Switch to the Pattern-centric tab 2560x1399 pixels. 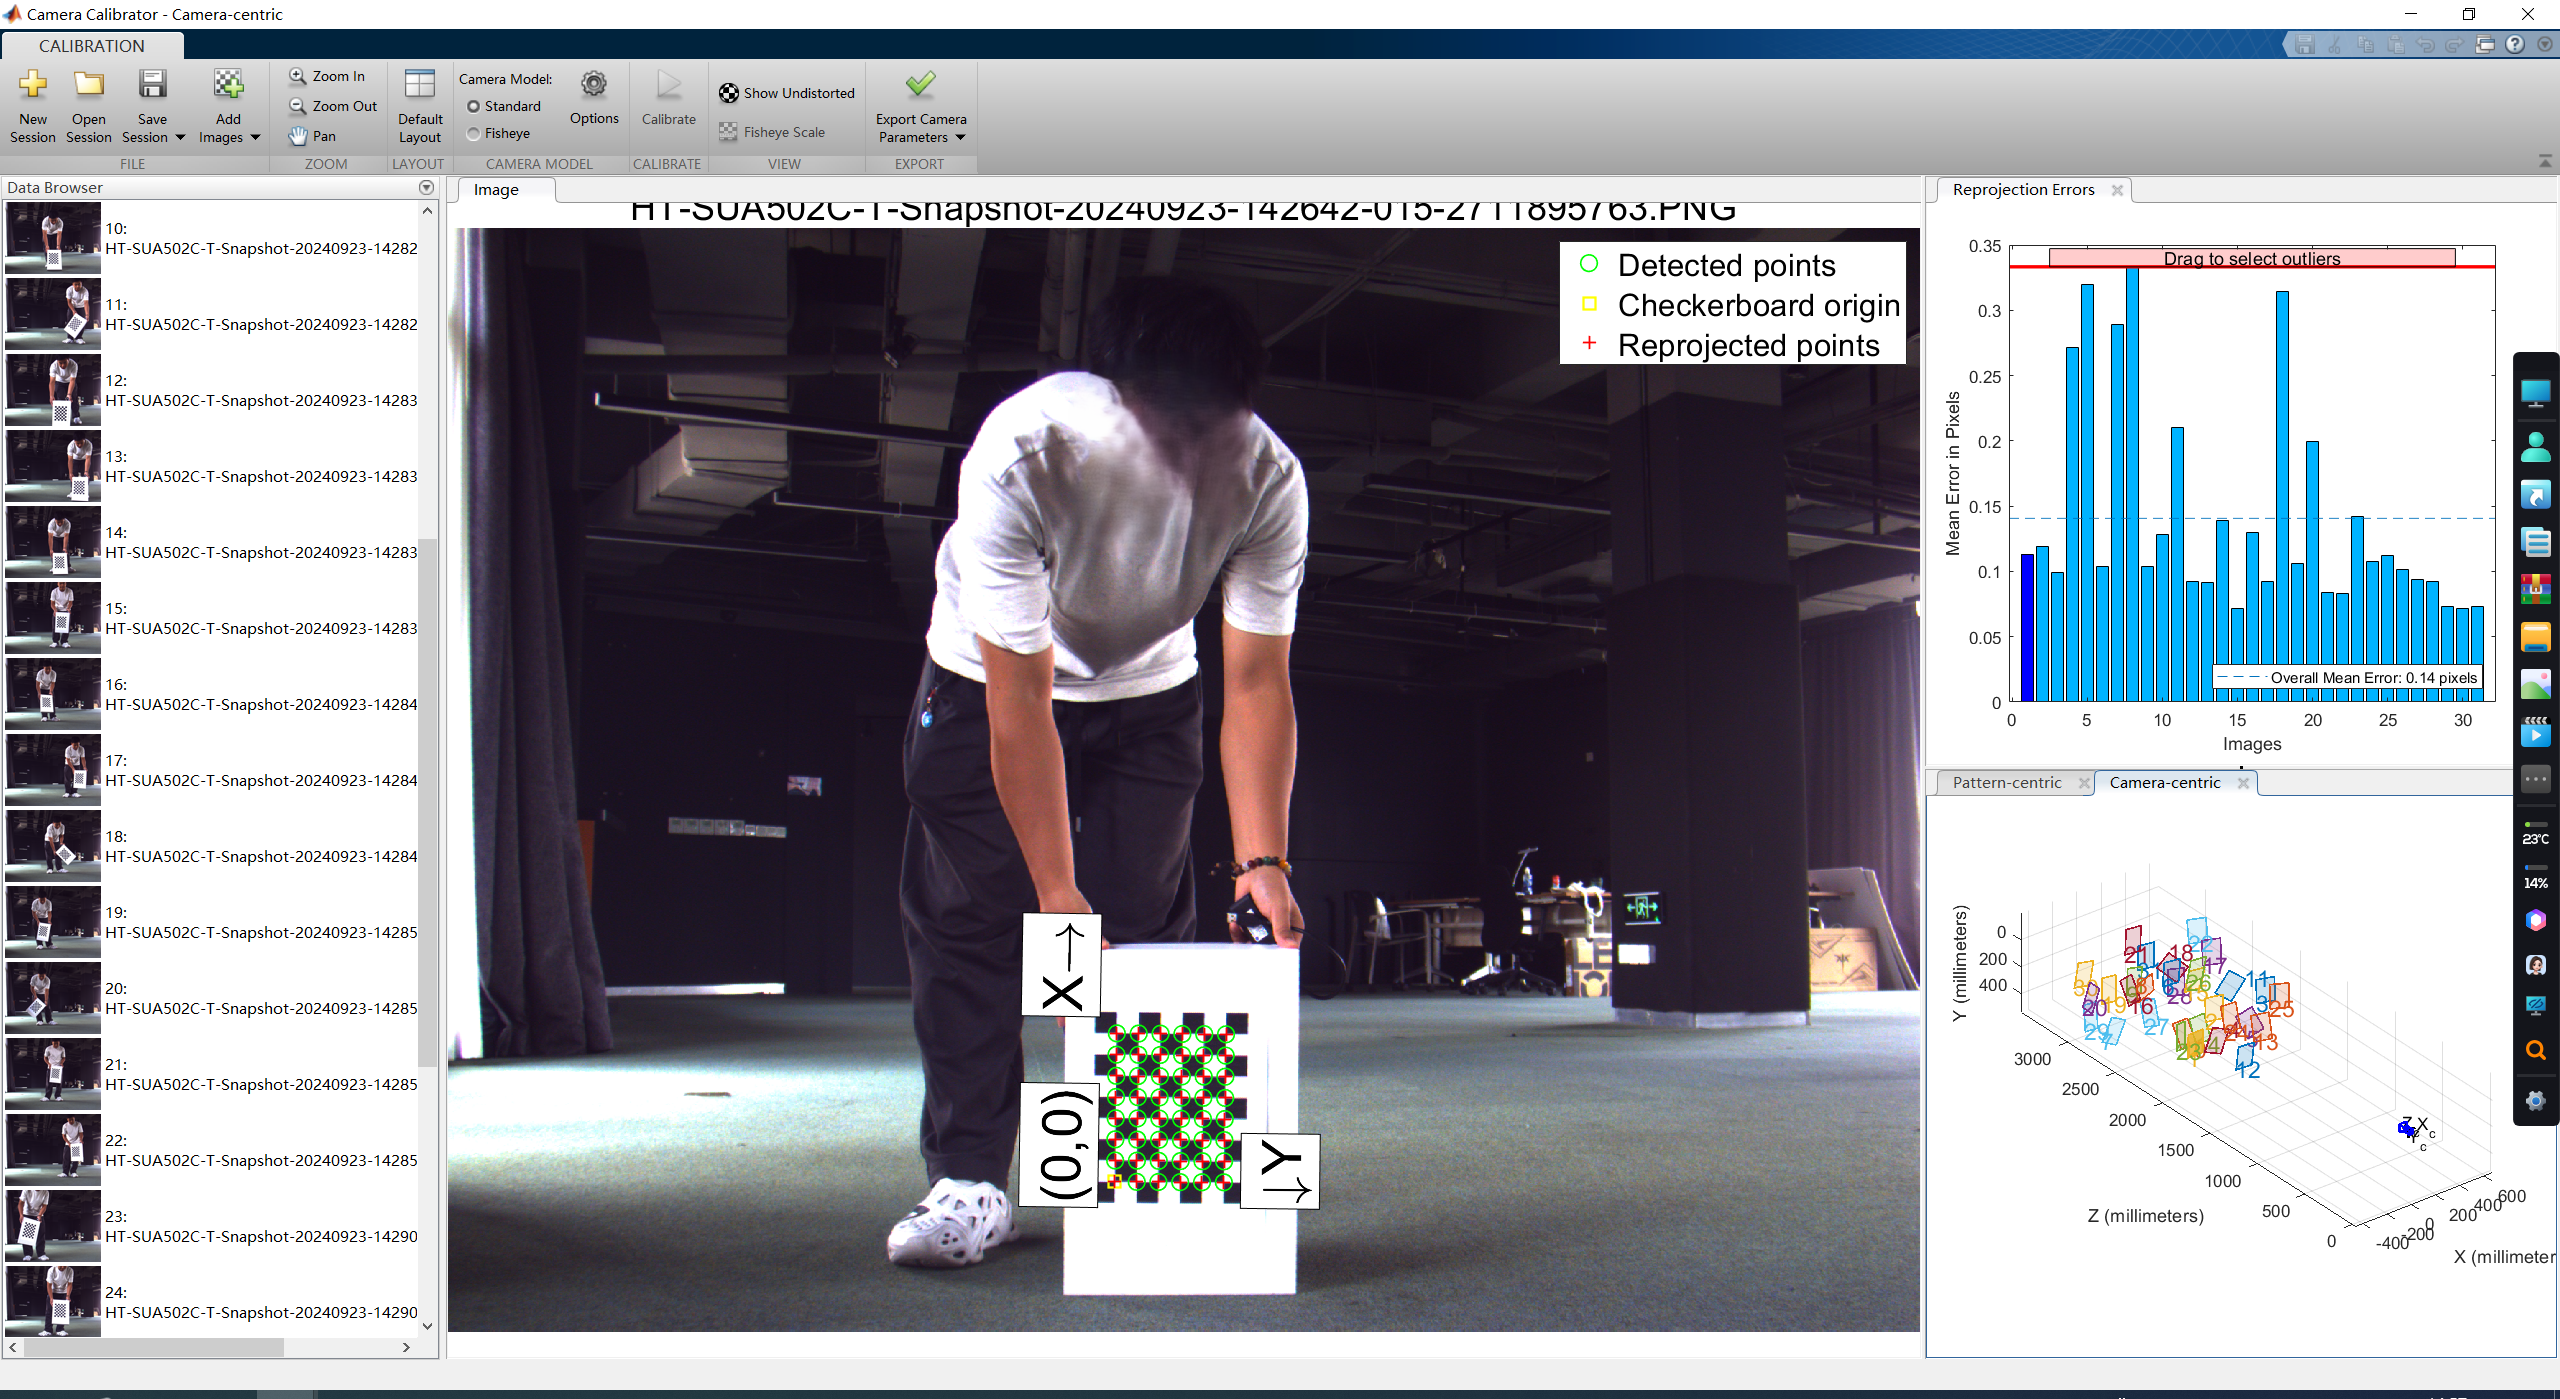tap(2006, 783)
